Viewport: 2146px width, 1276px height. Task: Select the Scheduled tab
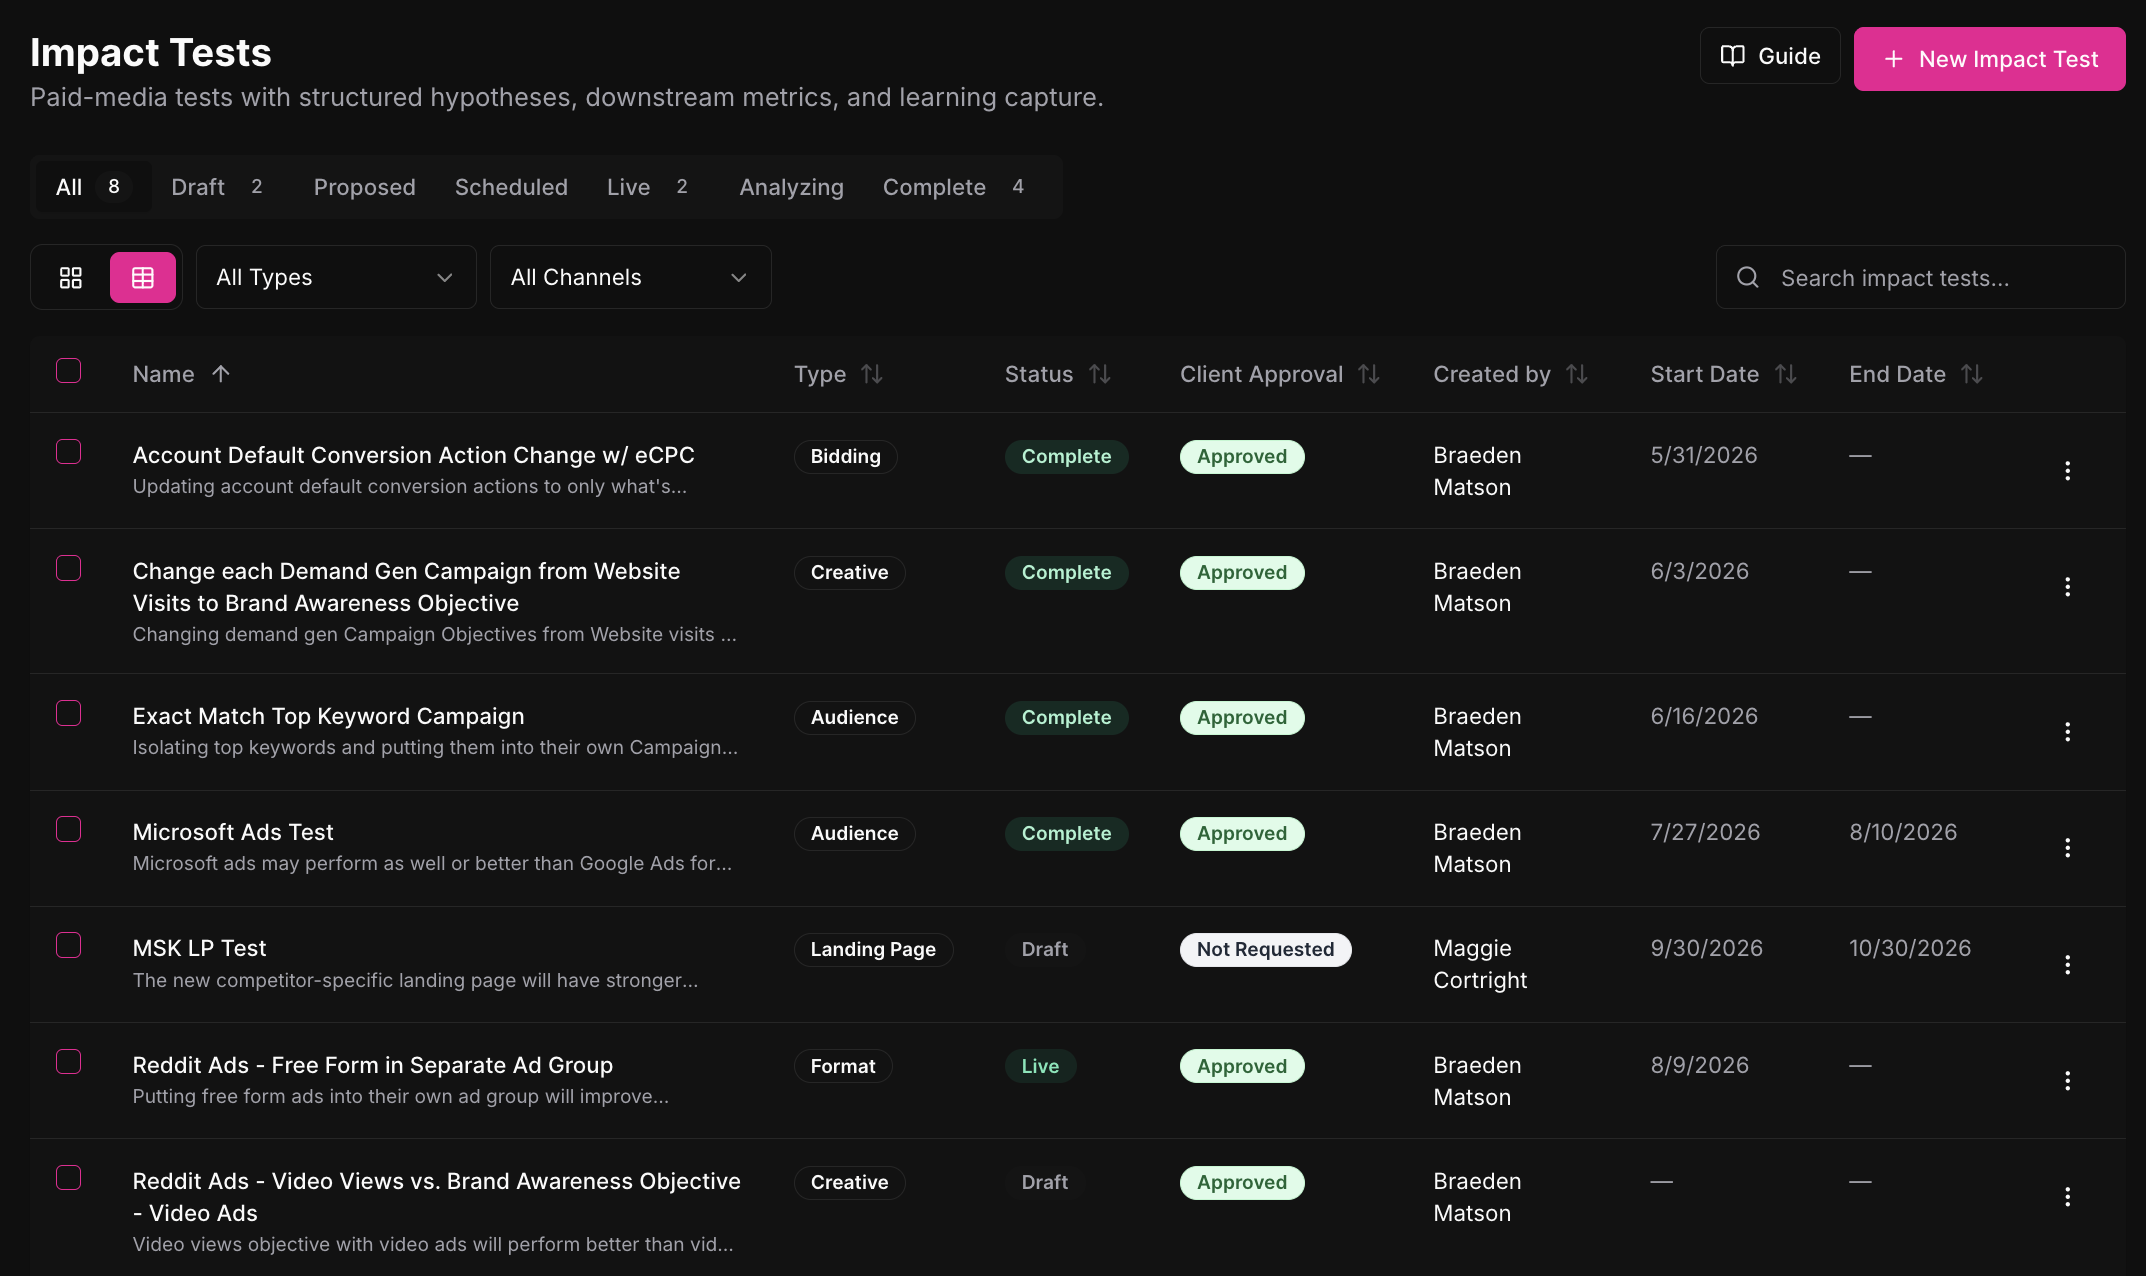[511, 187]
